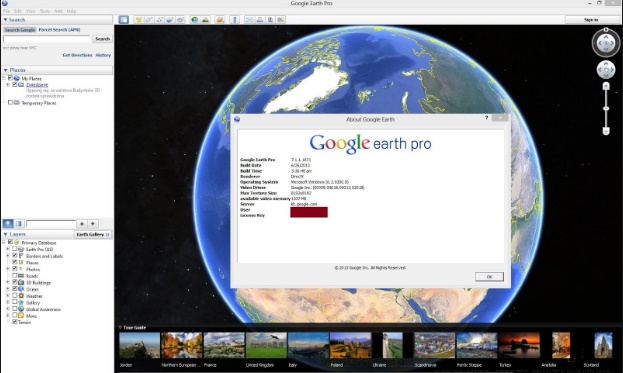Click the look-around compass control

606,43
